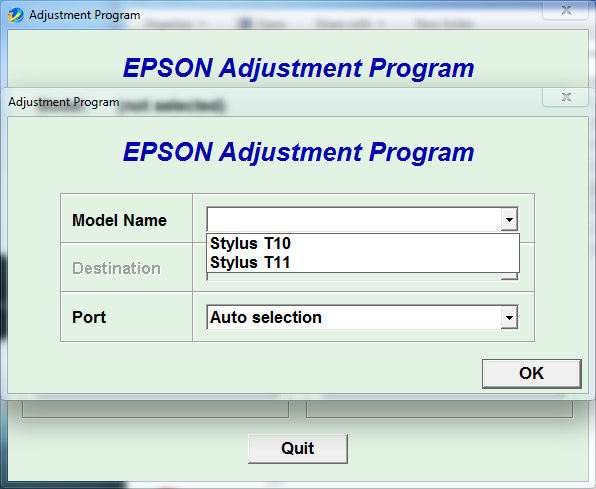Close the background Adjustment Program window

566,10
